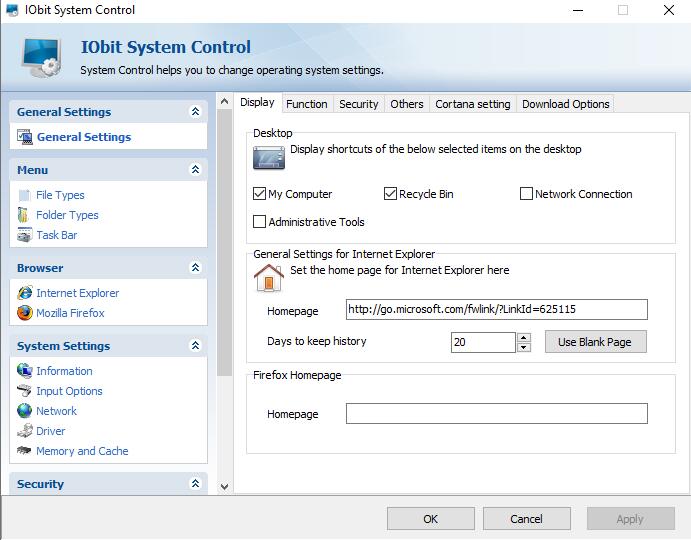Uncheck the Recycle Bin checkbox
Image resolution: width=691 pixels, height=540 pixels.
click(390, 194)
